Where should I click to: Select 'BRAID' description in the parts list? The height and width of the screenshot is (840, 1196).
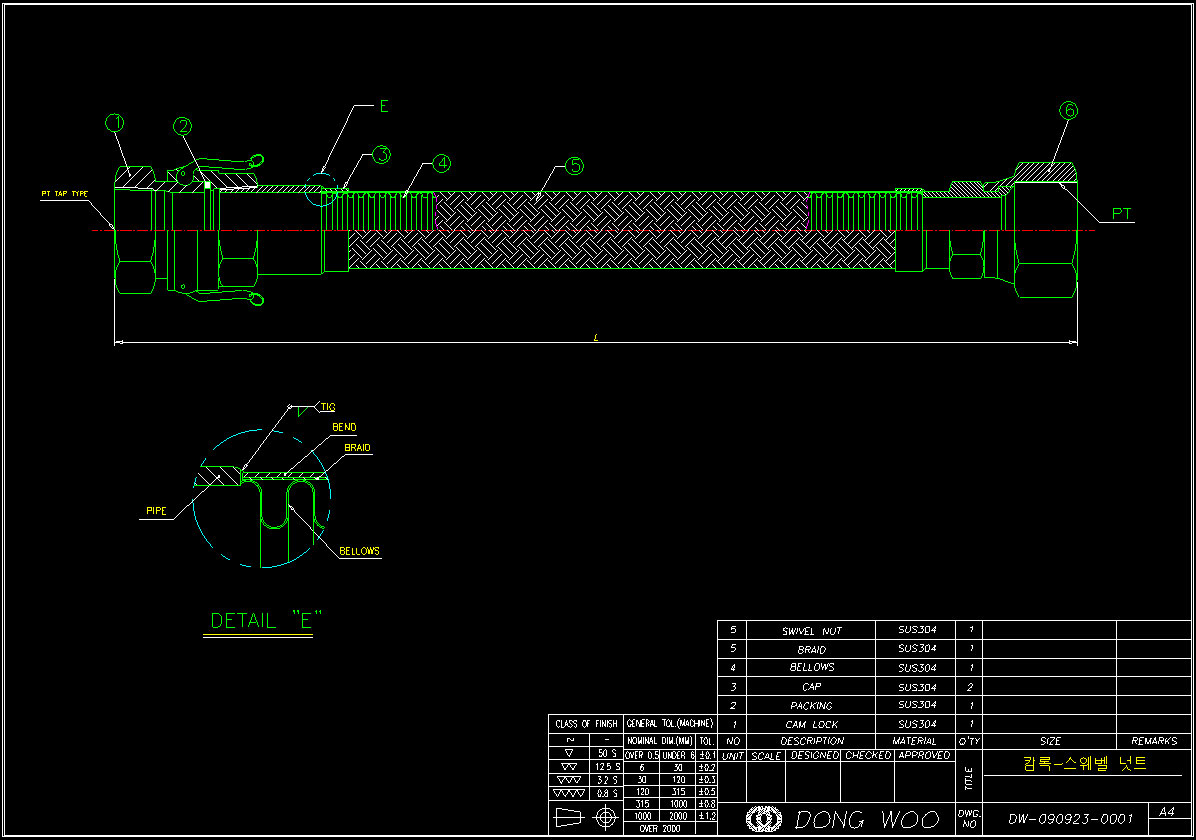(812, 649)
